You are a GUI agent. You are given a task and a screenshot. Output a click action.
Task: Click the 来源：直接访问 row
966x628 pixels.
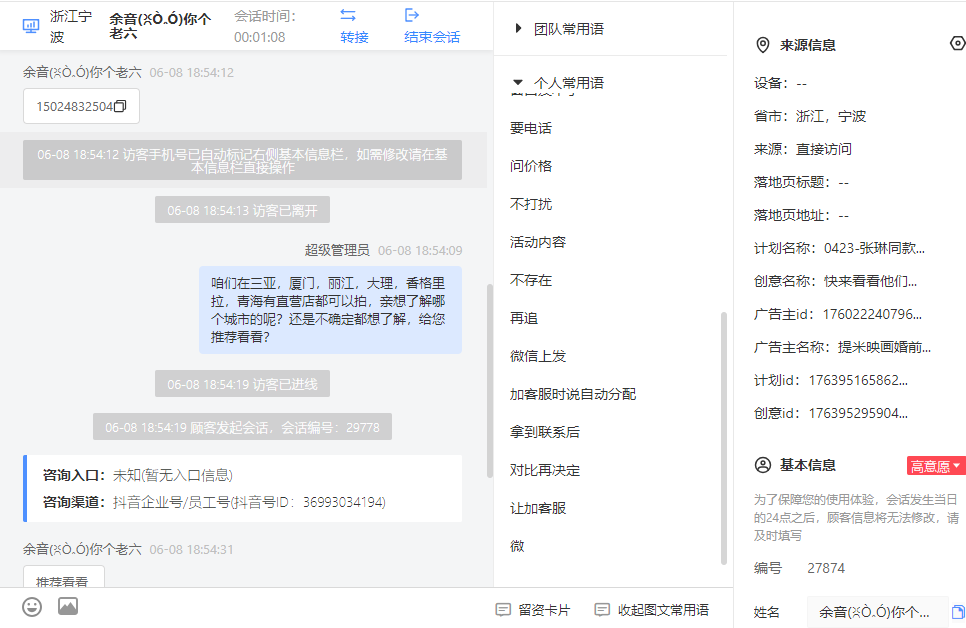pos(803,149)
